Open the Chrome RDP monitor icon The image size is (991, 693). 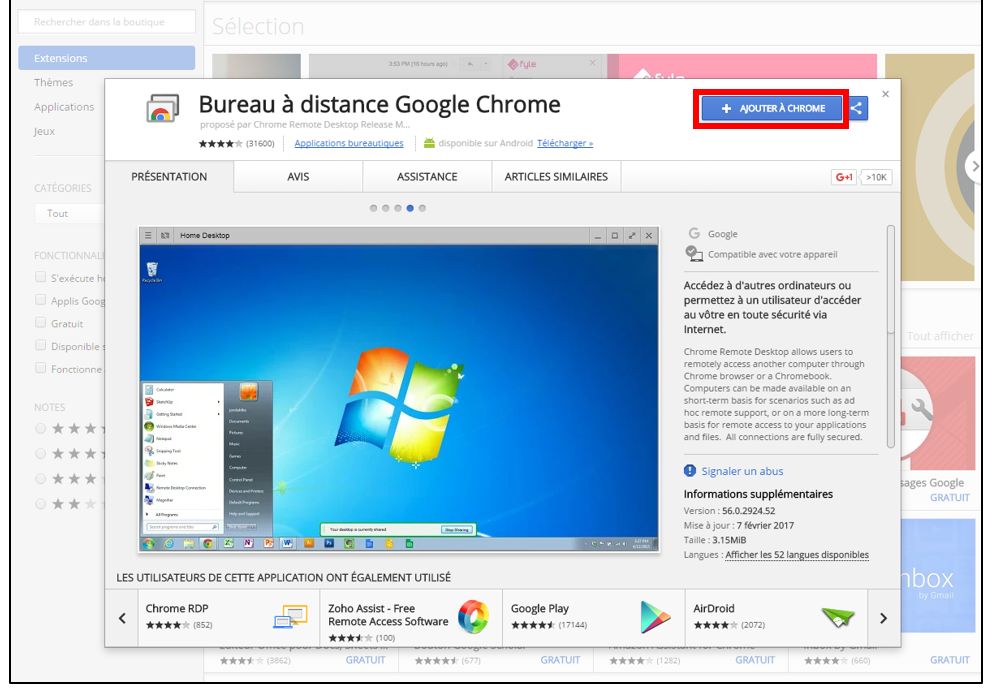(x=290, y=616)
